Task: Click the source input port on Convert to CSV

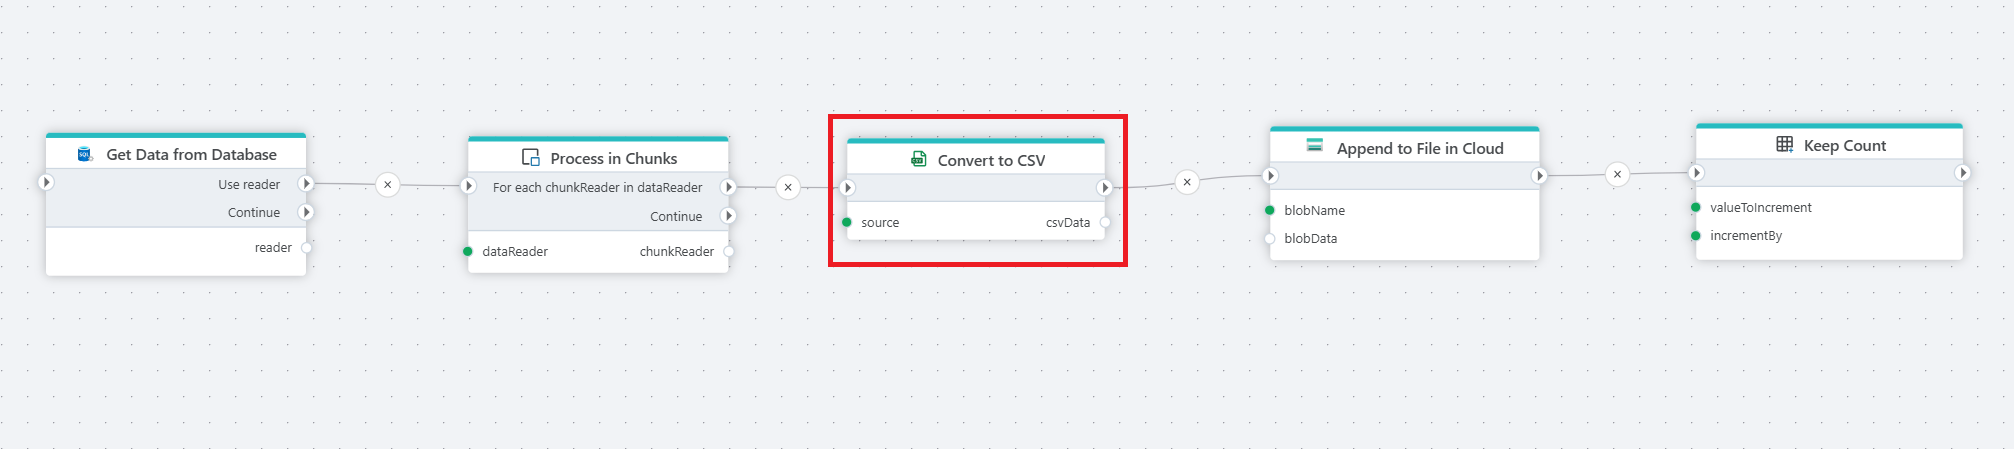Action: pos(847,222)
